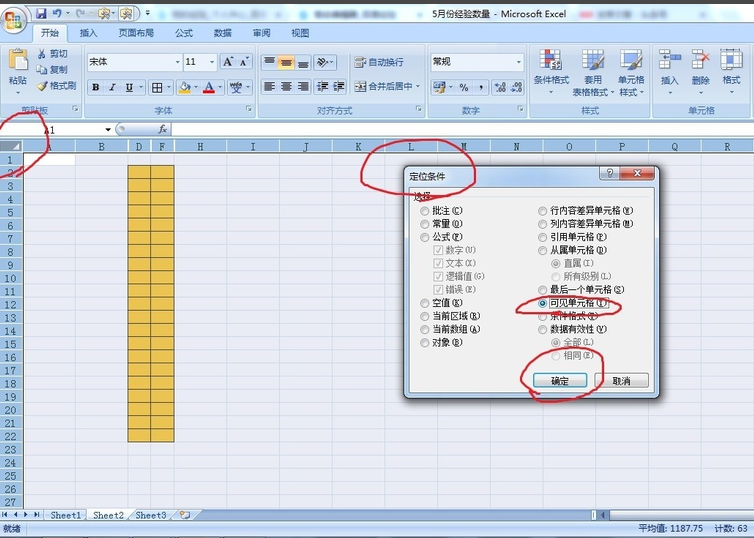Switch to Sheet3 worksheet tab
754x538 pixels.
[151, 515]
